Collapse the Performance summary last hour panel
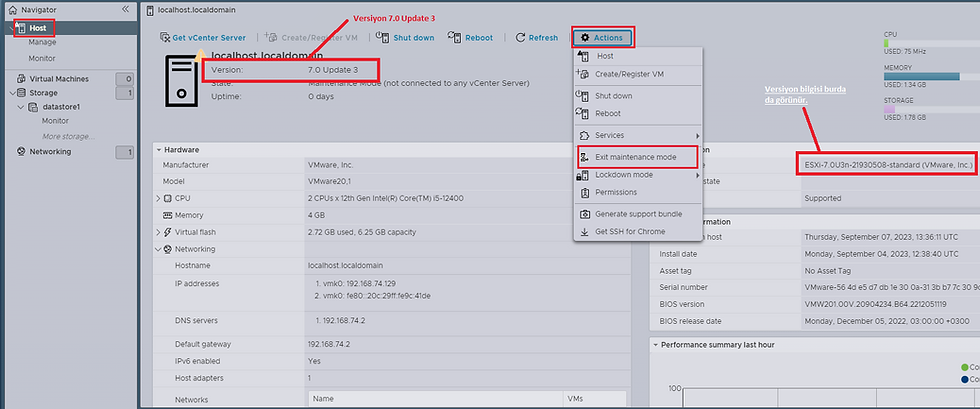 pos(655,345)
